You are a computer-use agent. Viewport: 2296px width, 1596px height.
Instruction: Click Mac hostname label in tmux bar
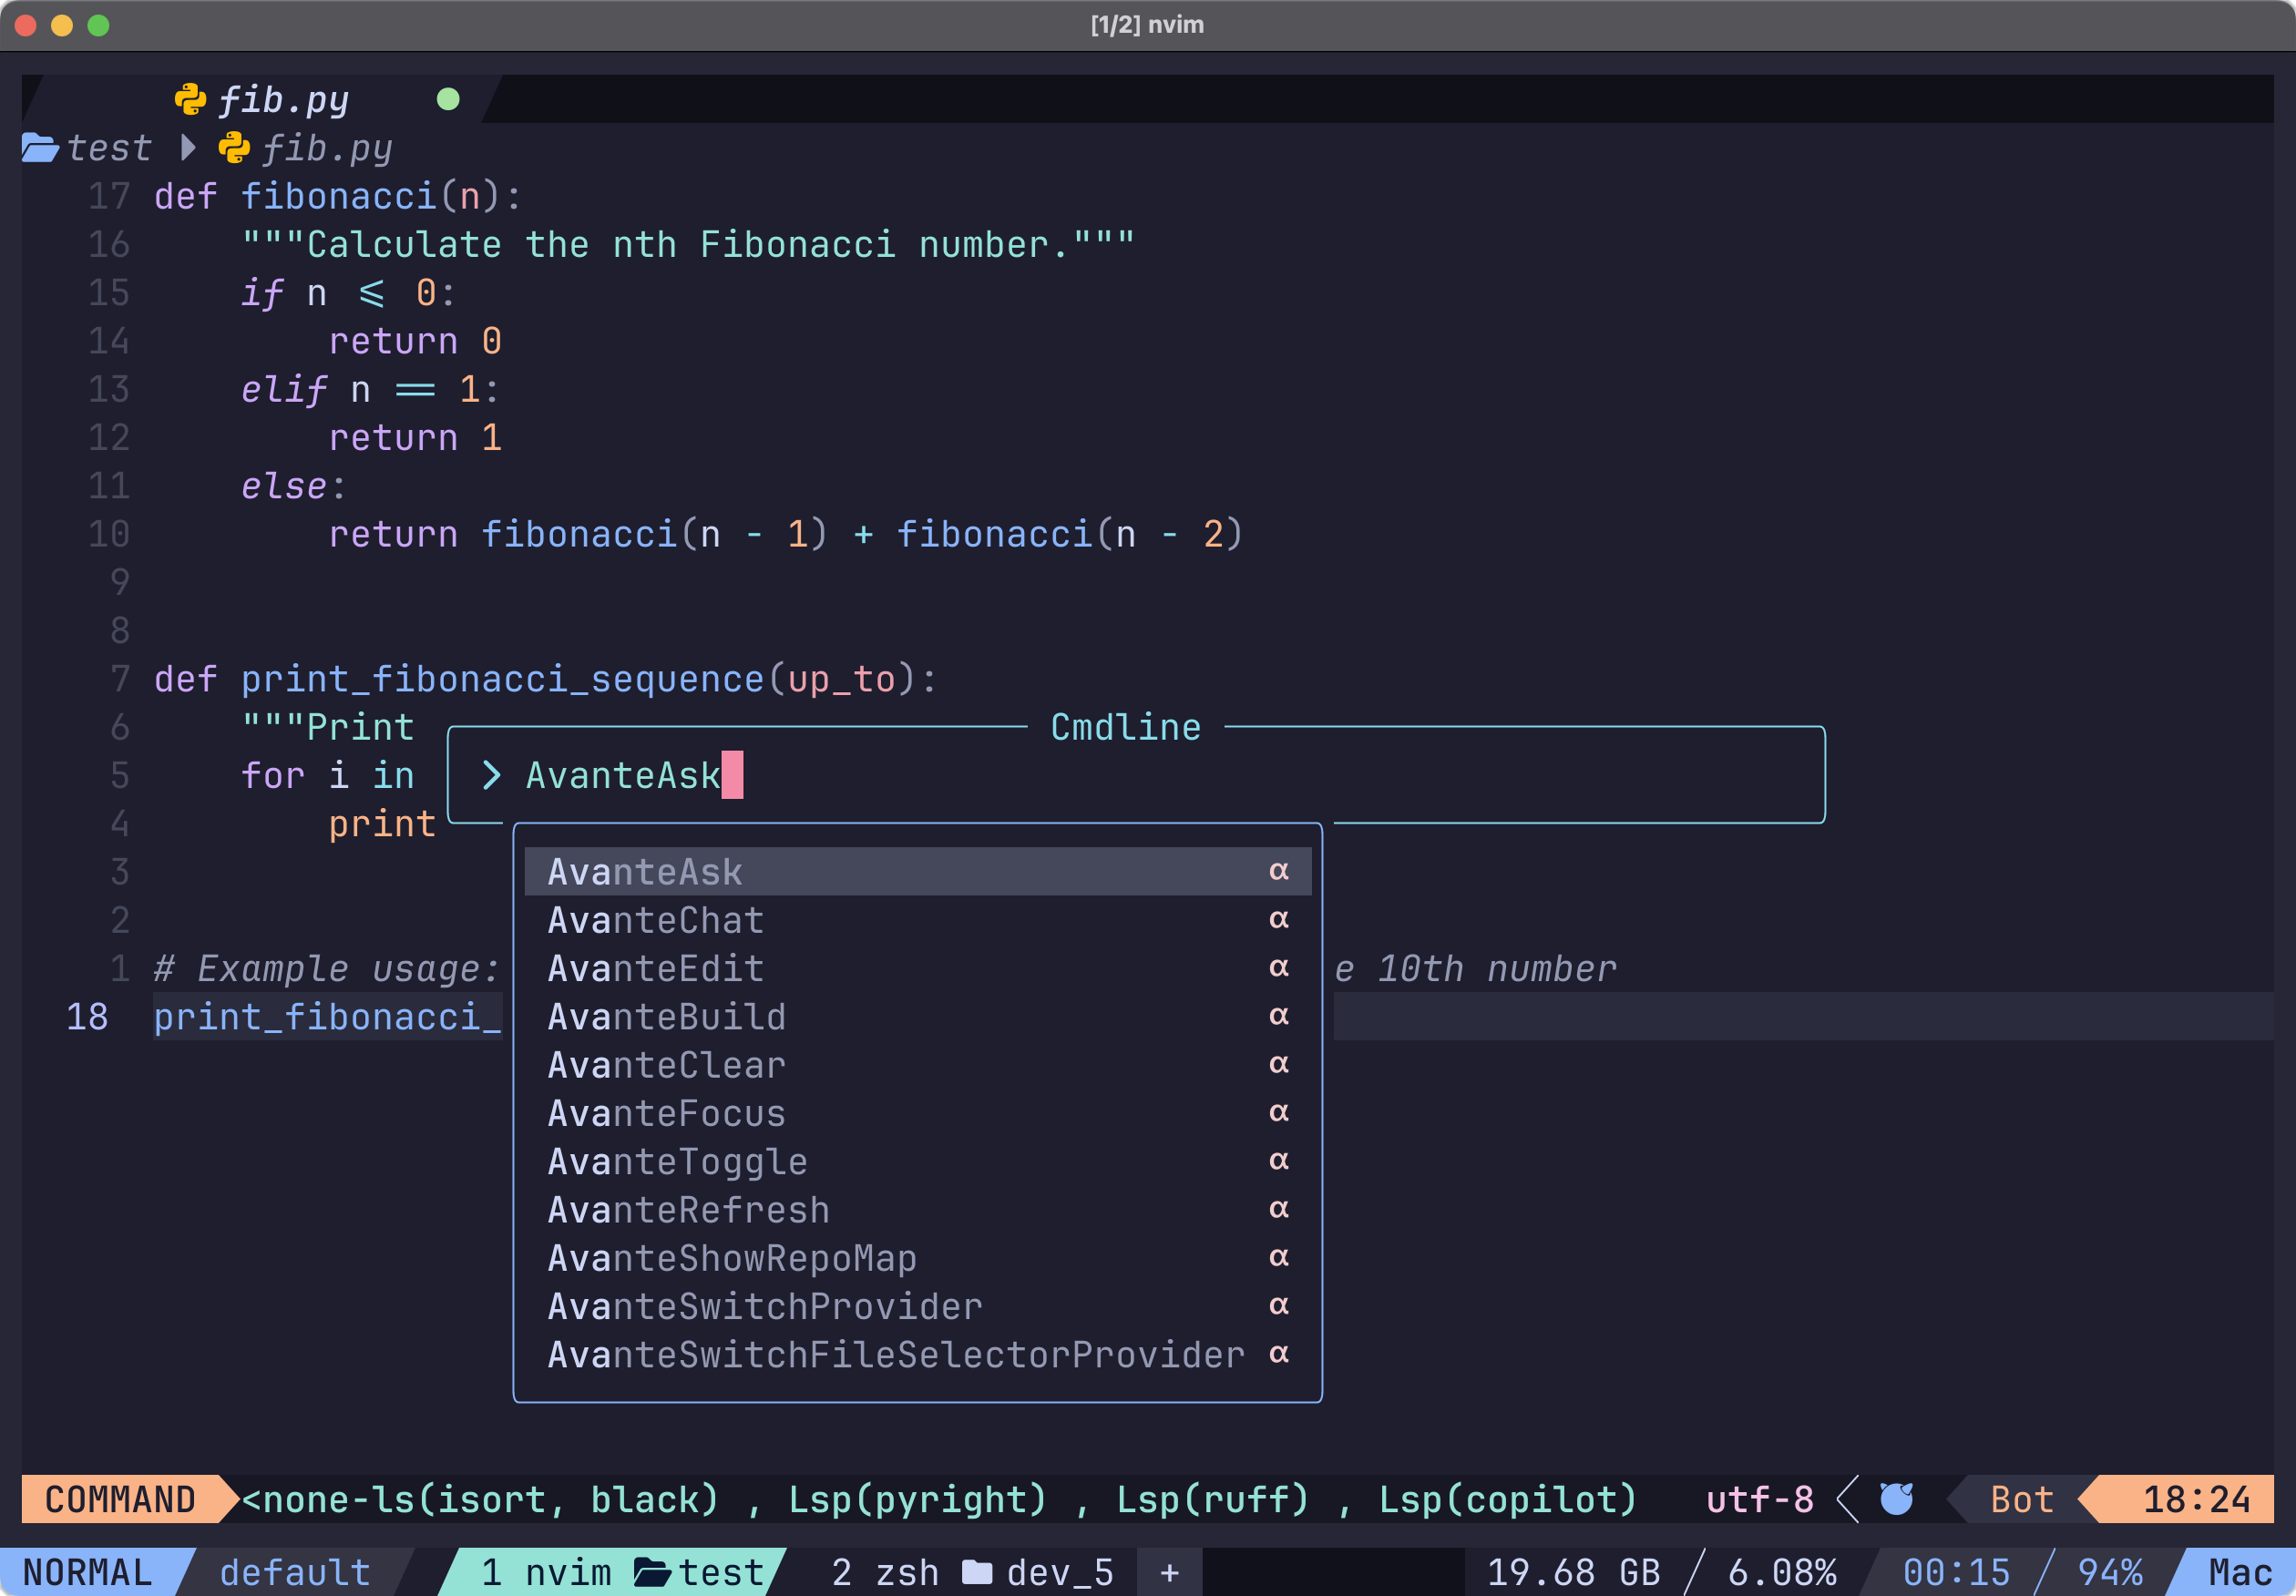(x=2241, y=1572)
